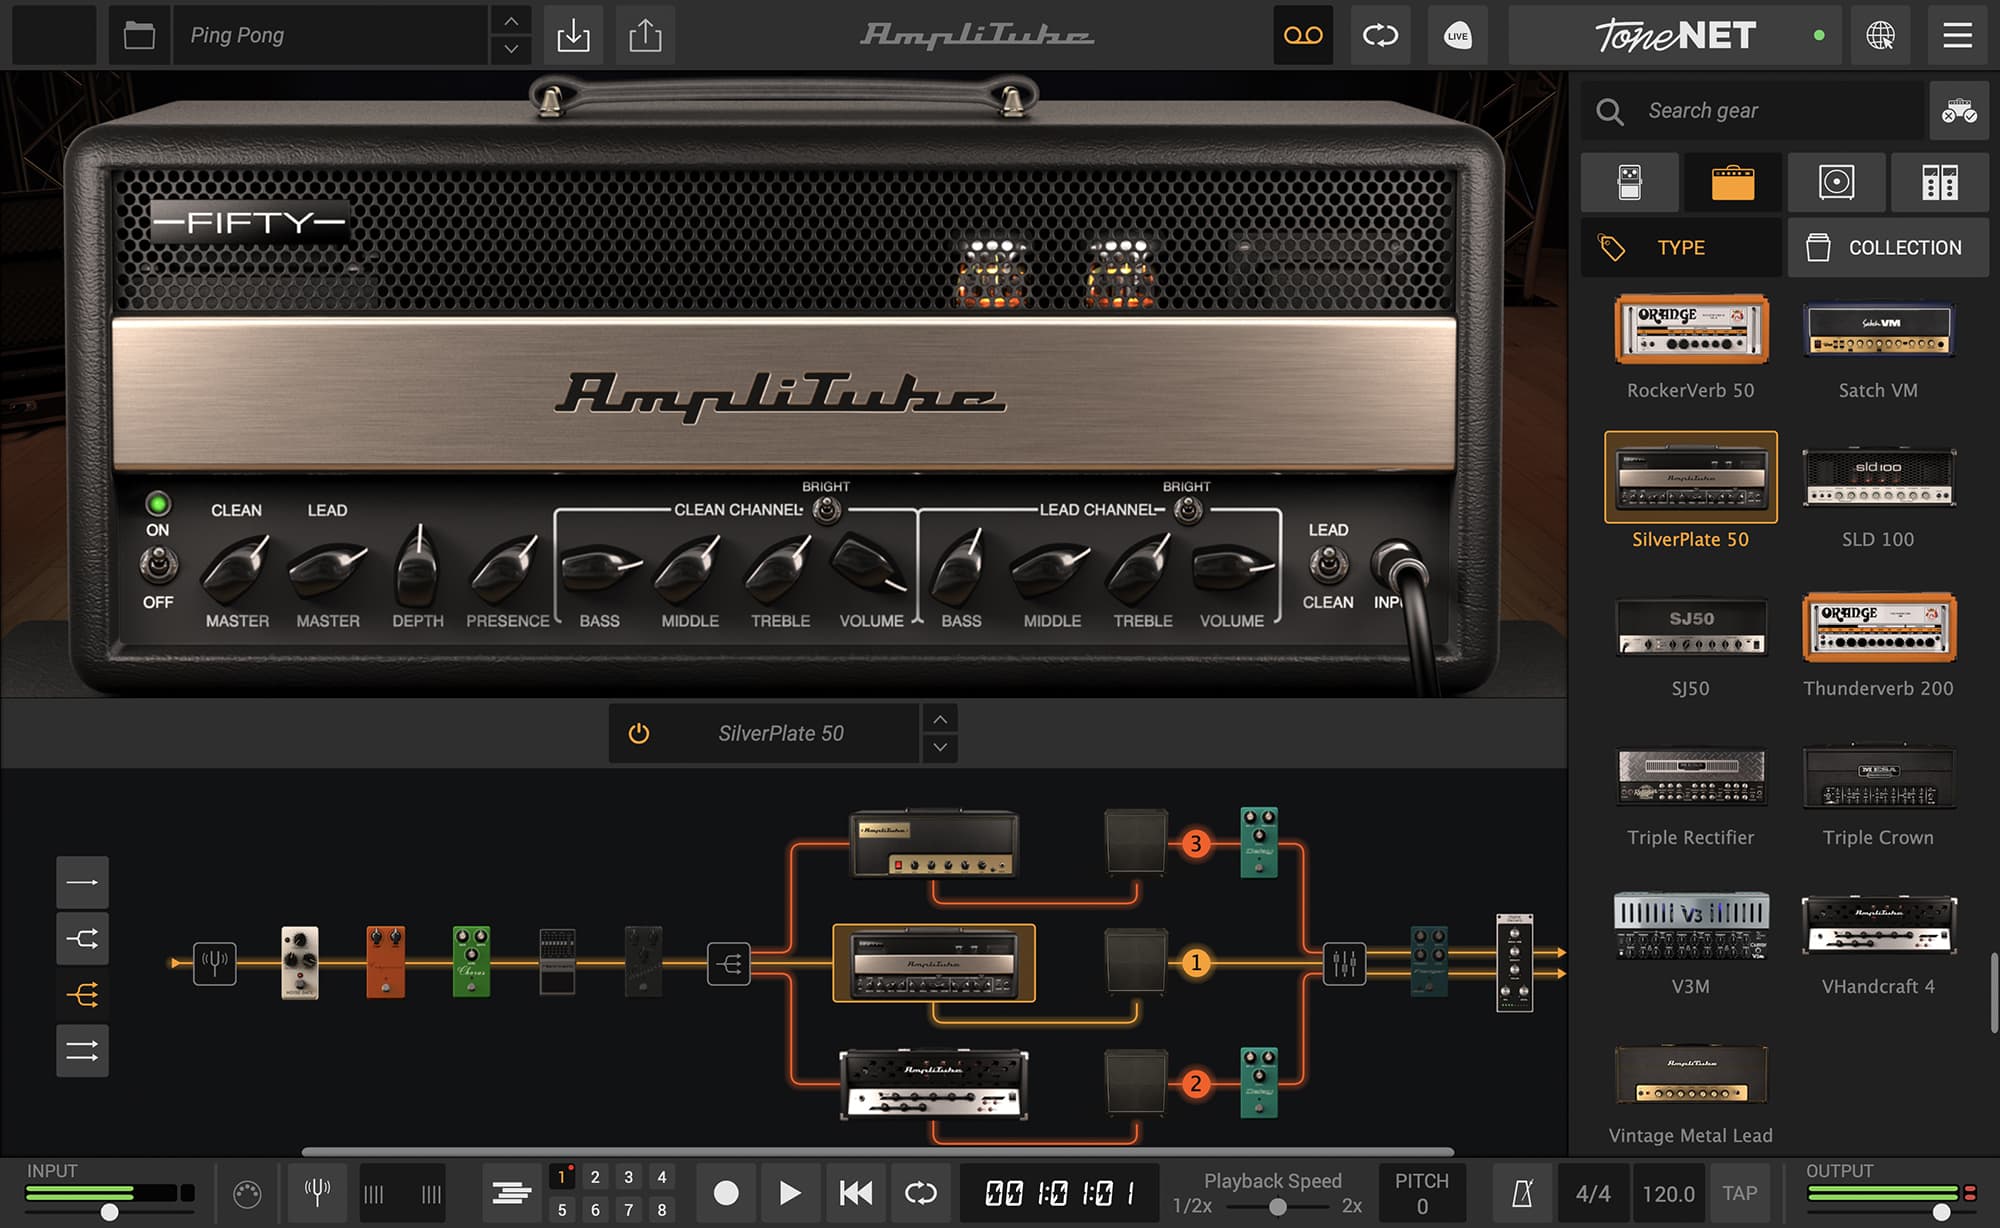Screen dimensions: 2000x1228
Task: Select the stomp pedals gear category
Action: tap(1629, 182)
